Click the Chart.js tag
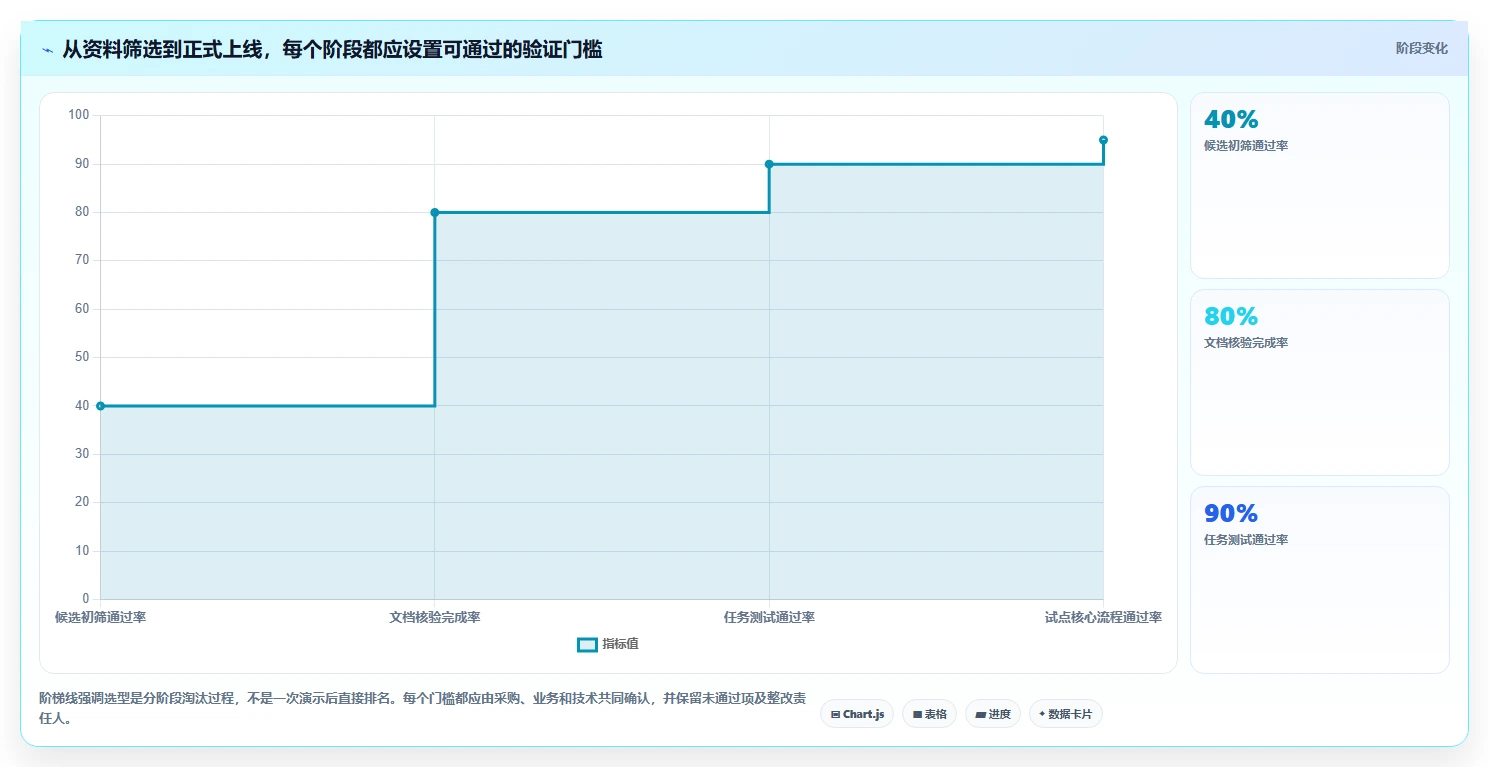Screen dimensions: 1489x767 point(857,714)
